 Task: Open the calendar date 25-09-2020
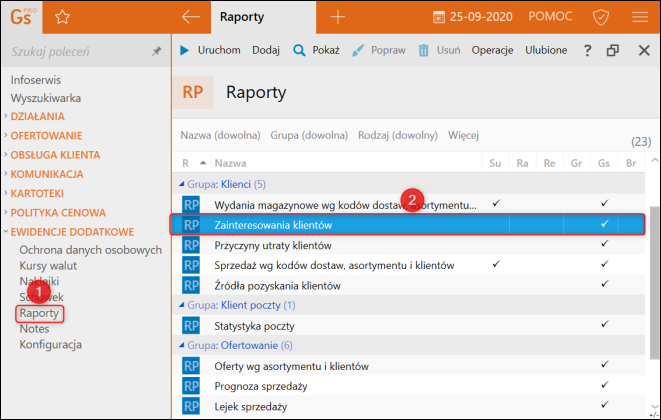[x=473, y=17]
